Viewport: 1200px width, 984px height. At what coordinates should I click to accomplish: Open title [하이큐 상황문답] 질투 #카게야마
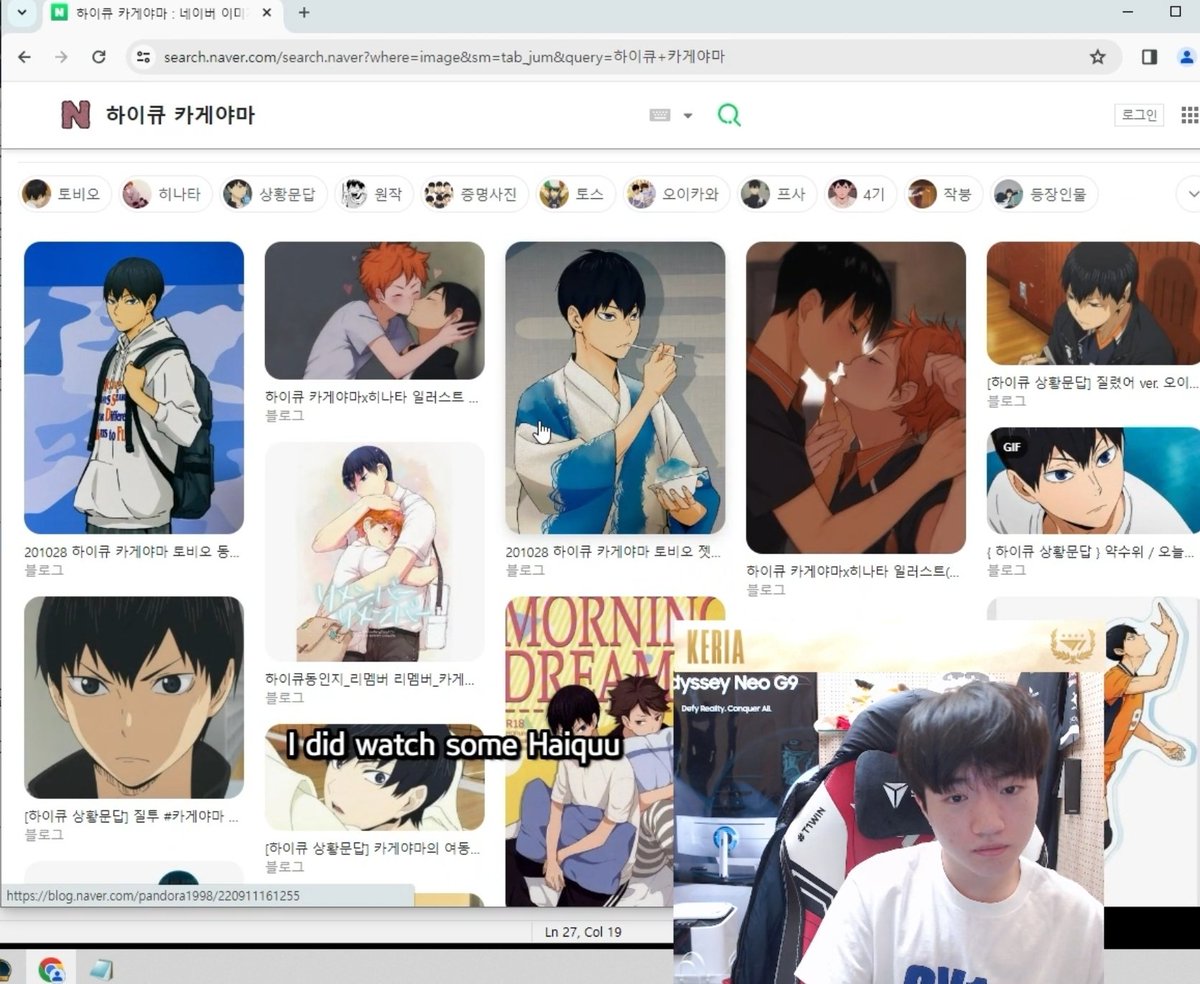[x=132, y=816]
